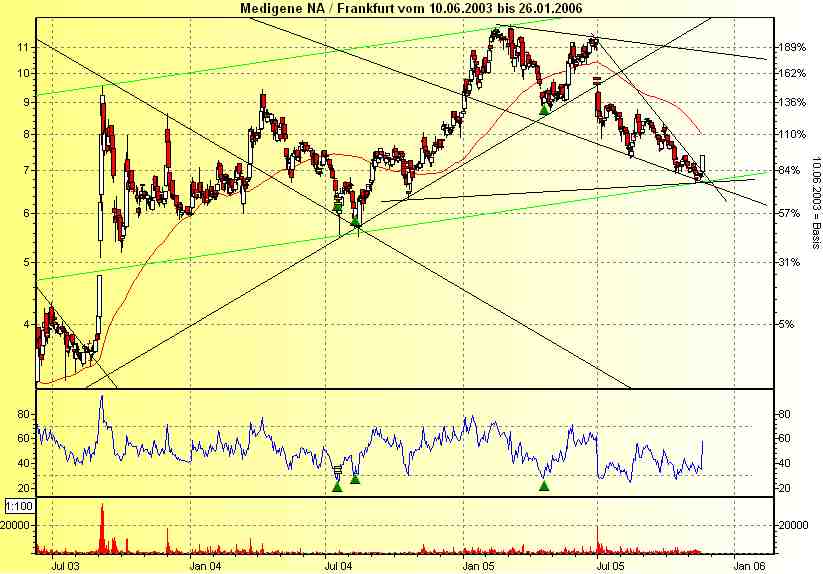Click the '84%' percent axis label
This screenshot has width=823, height=574.
(x=789, y=171)
